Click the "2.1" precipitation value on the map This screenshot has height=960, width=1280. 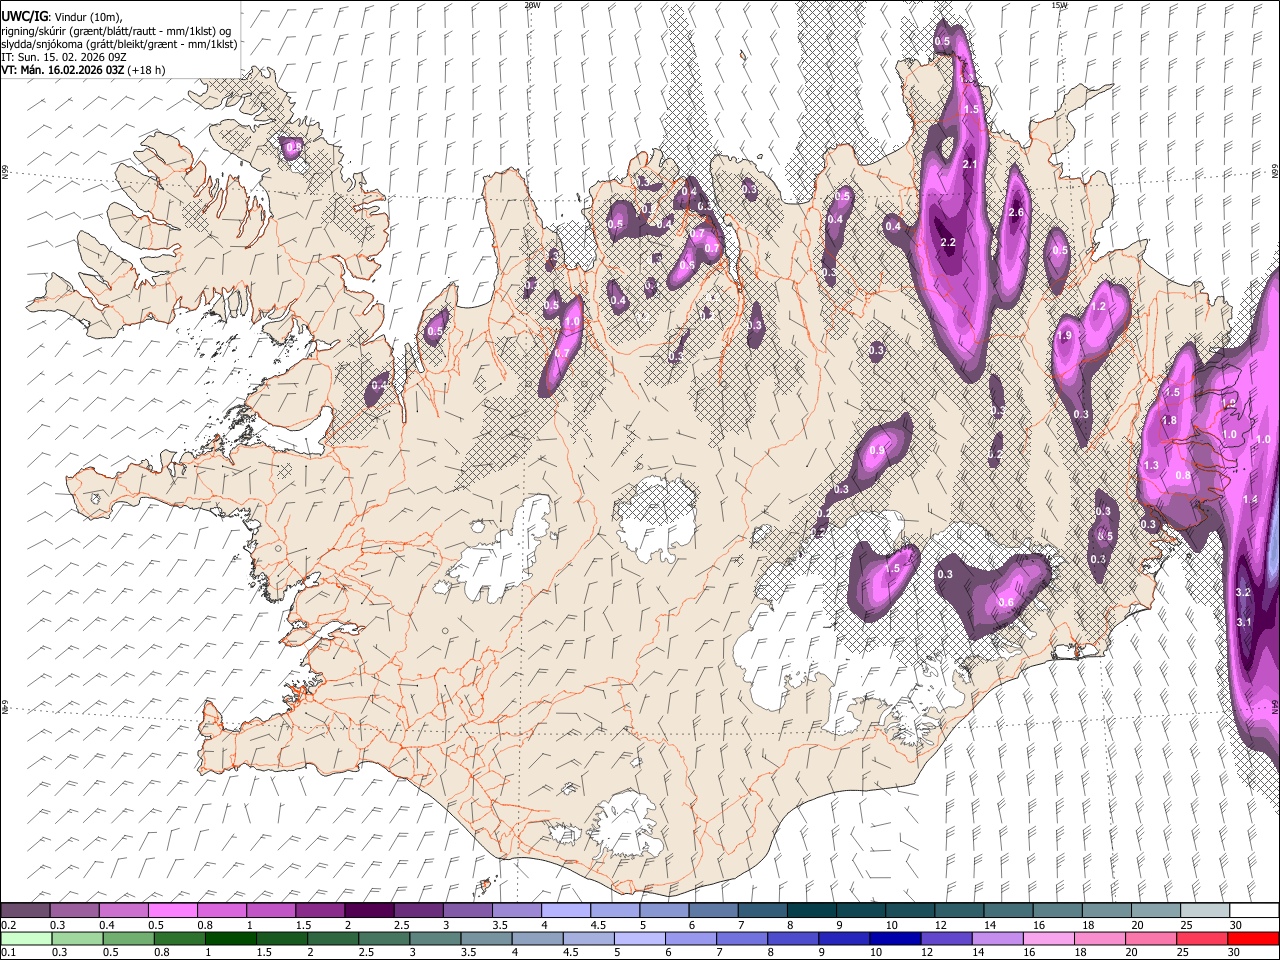coord(969,164)
